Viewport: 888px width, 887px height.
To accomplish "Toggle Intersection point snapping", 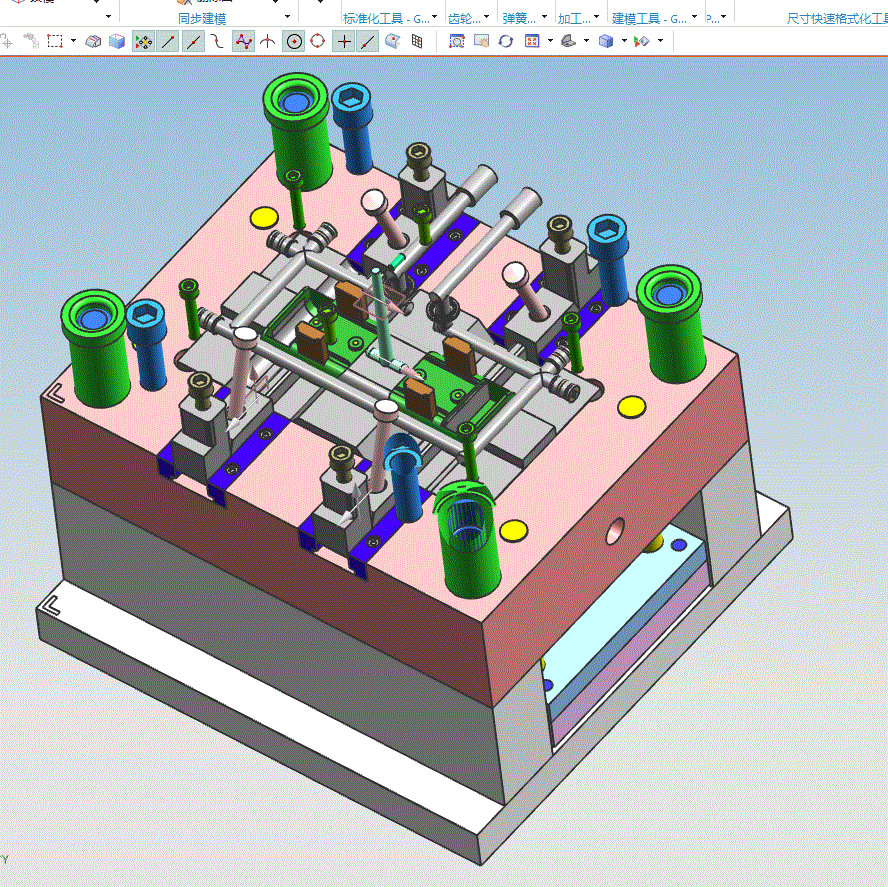I will click(x=268, y=41).
